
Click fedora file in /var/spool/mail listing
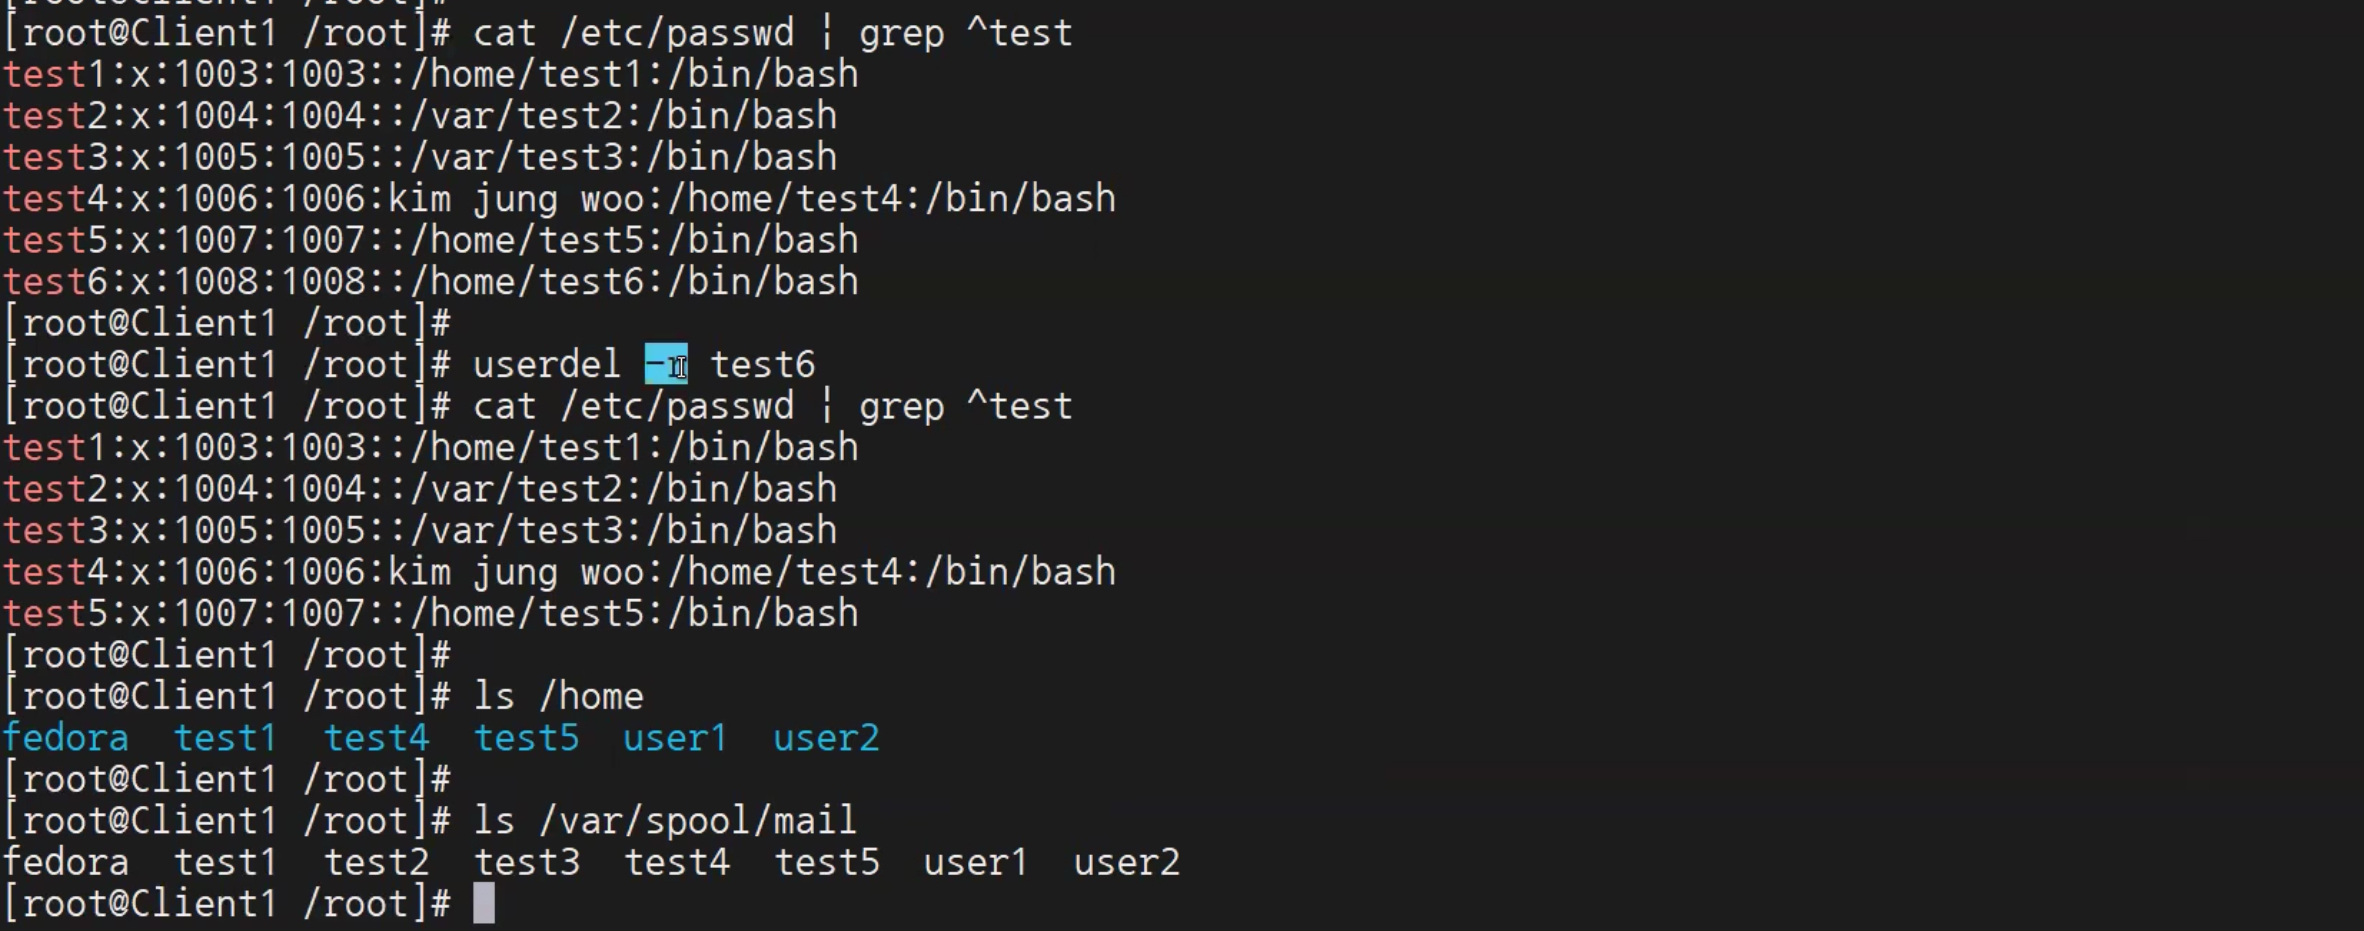66,862
